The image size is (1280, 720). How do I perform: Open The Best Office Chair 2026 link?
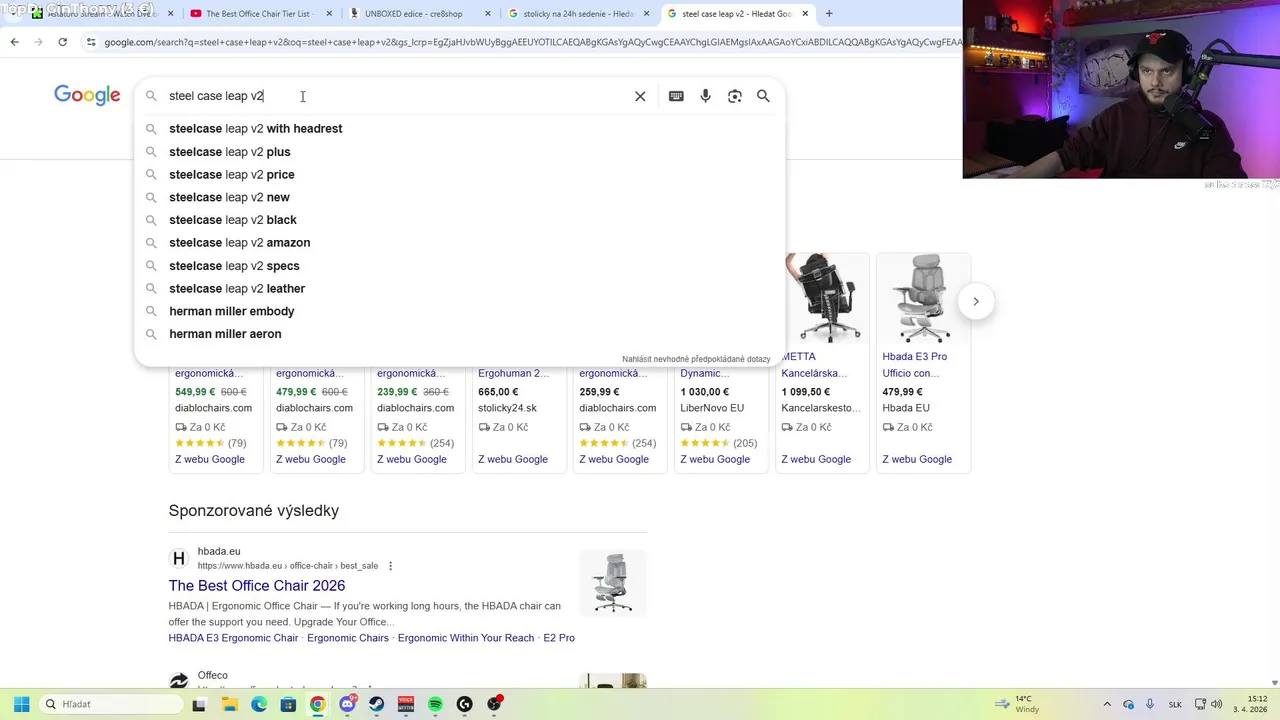click(x=257, y=586)
